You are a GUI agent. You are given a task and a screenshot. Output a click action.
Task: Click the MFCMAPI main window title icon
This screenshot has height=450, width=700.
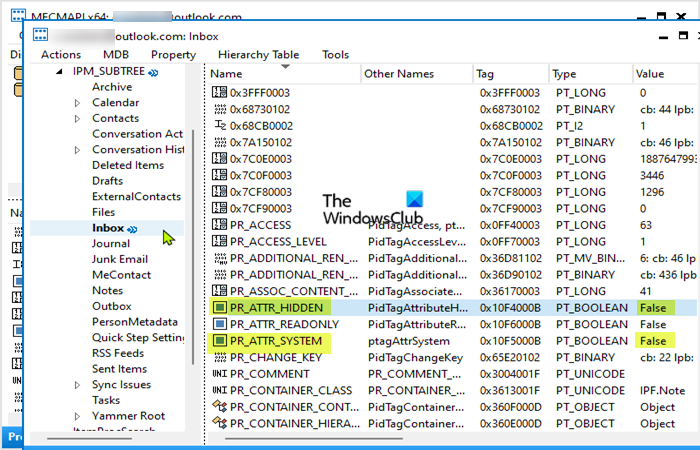[x=18, y=15]
